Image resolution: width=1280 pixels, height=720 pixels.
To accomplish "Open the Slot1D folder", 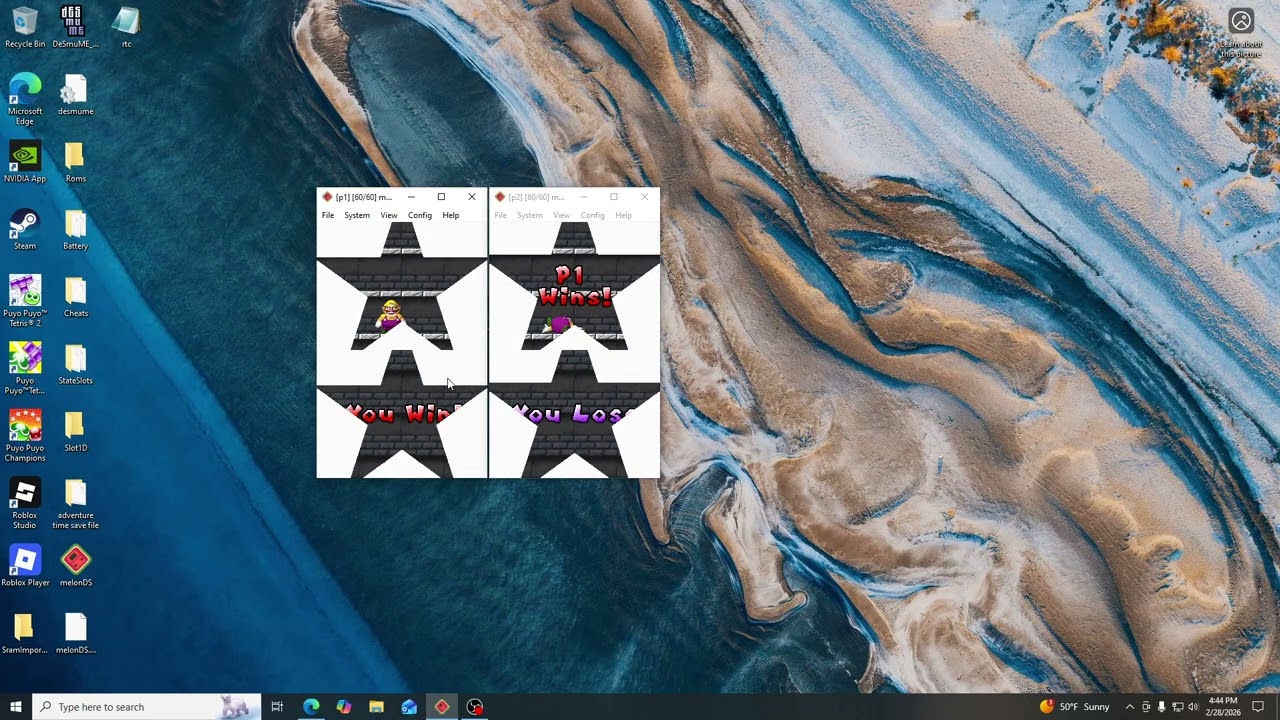I will click(75, 431).
